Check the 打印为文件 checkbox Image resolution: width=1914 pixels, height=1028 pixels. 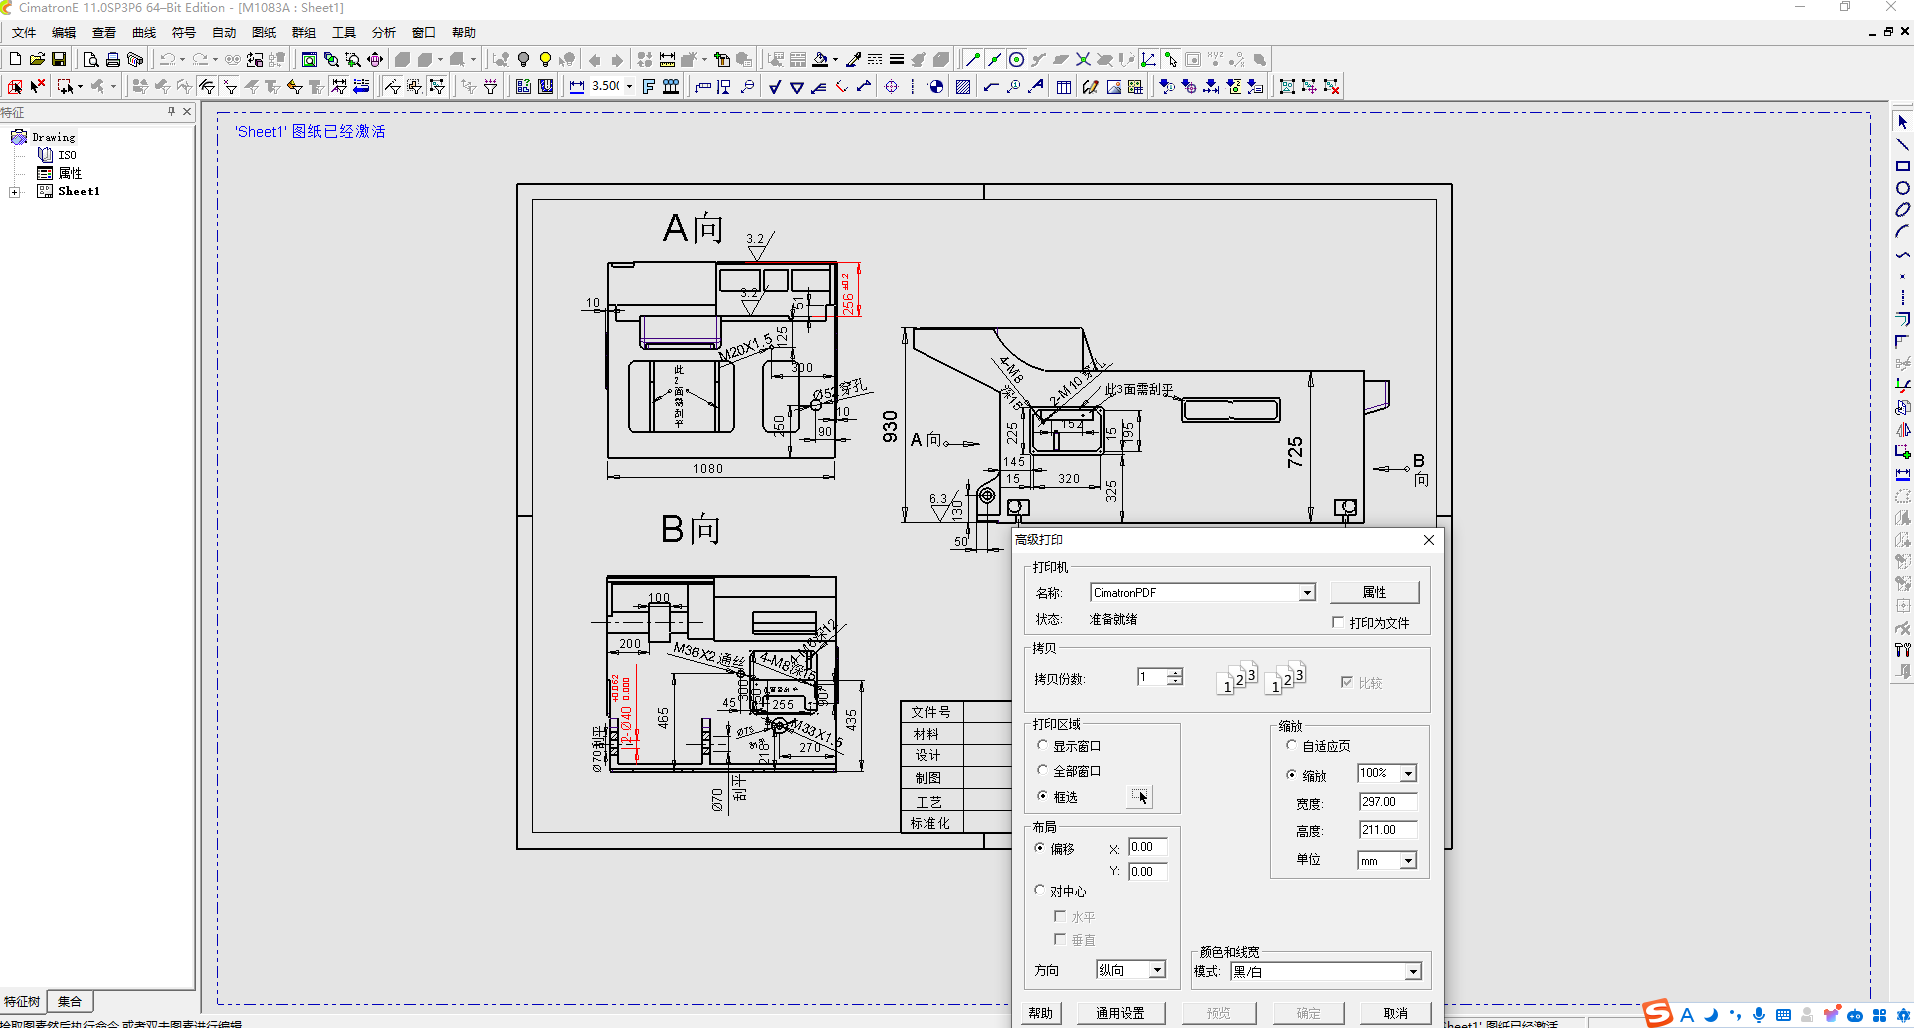[x=1338, y=622]
